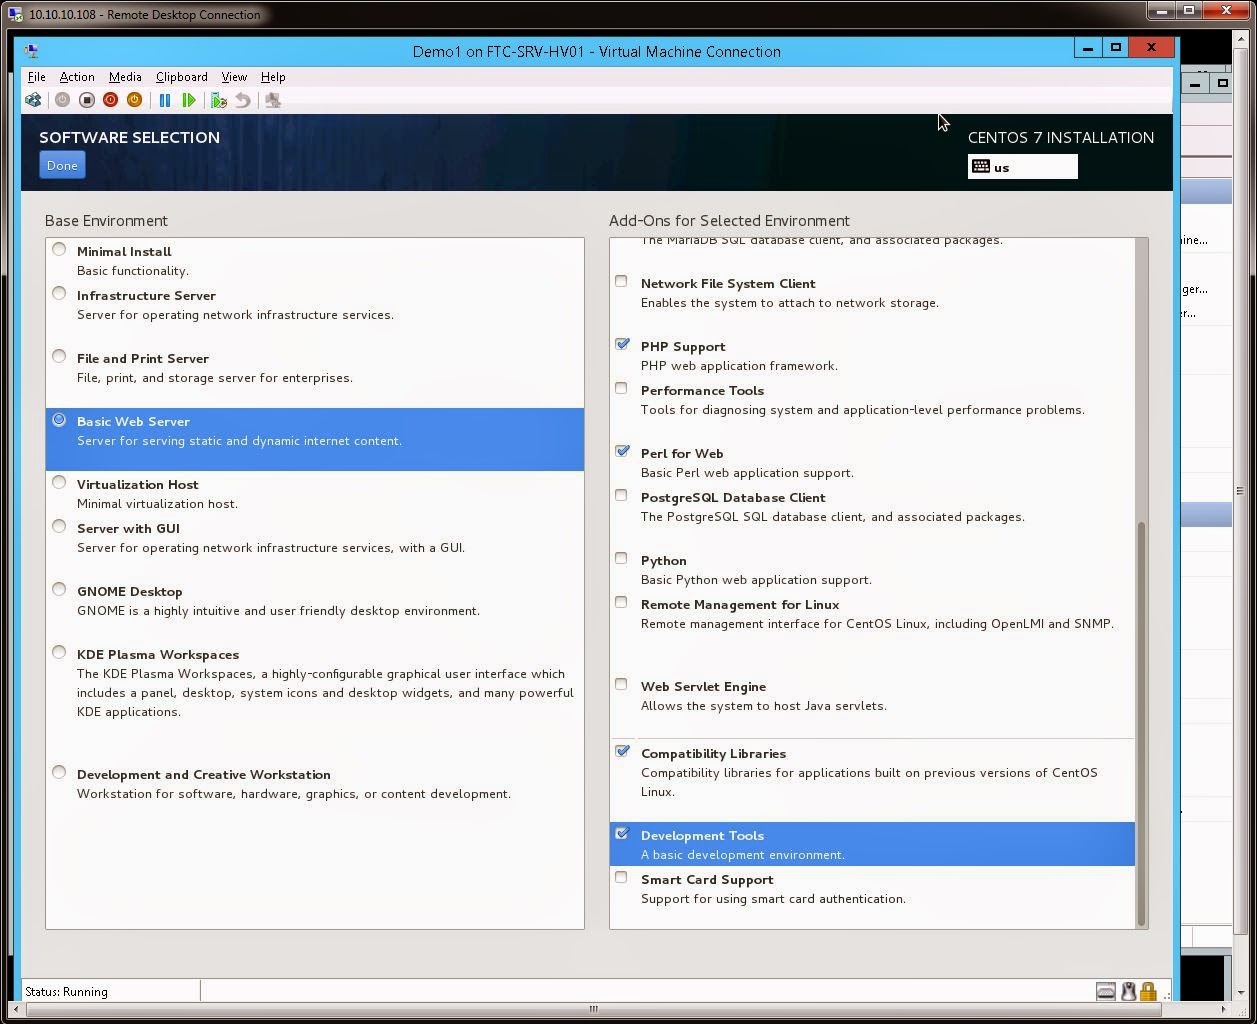The image size is (1257, 1024).
Task: Click the 'CENTOS 7 INSTALLATION' title text
Action: coord(1061,137)
